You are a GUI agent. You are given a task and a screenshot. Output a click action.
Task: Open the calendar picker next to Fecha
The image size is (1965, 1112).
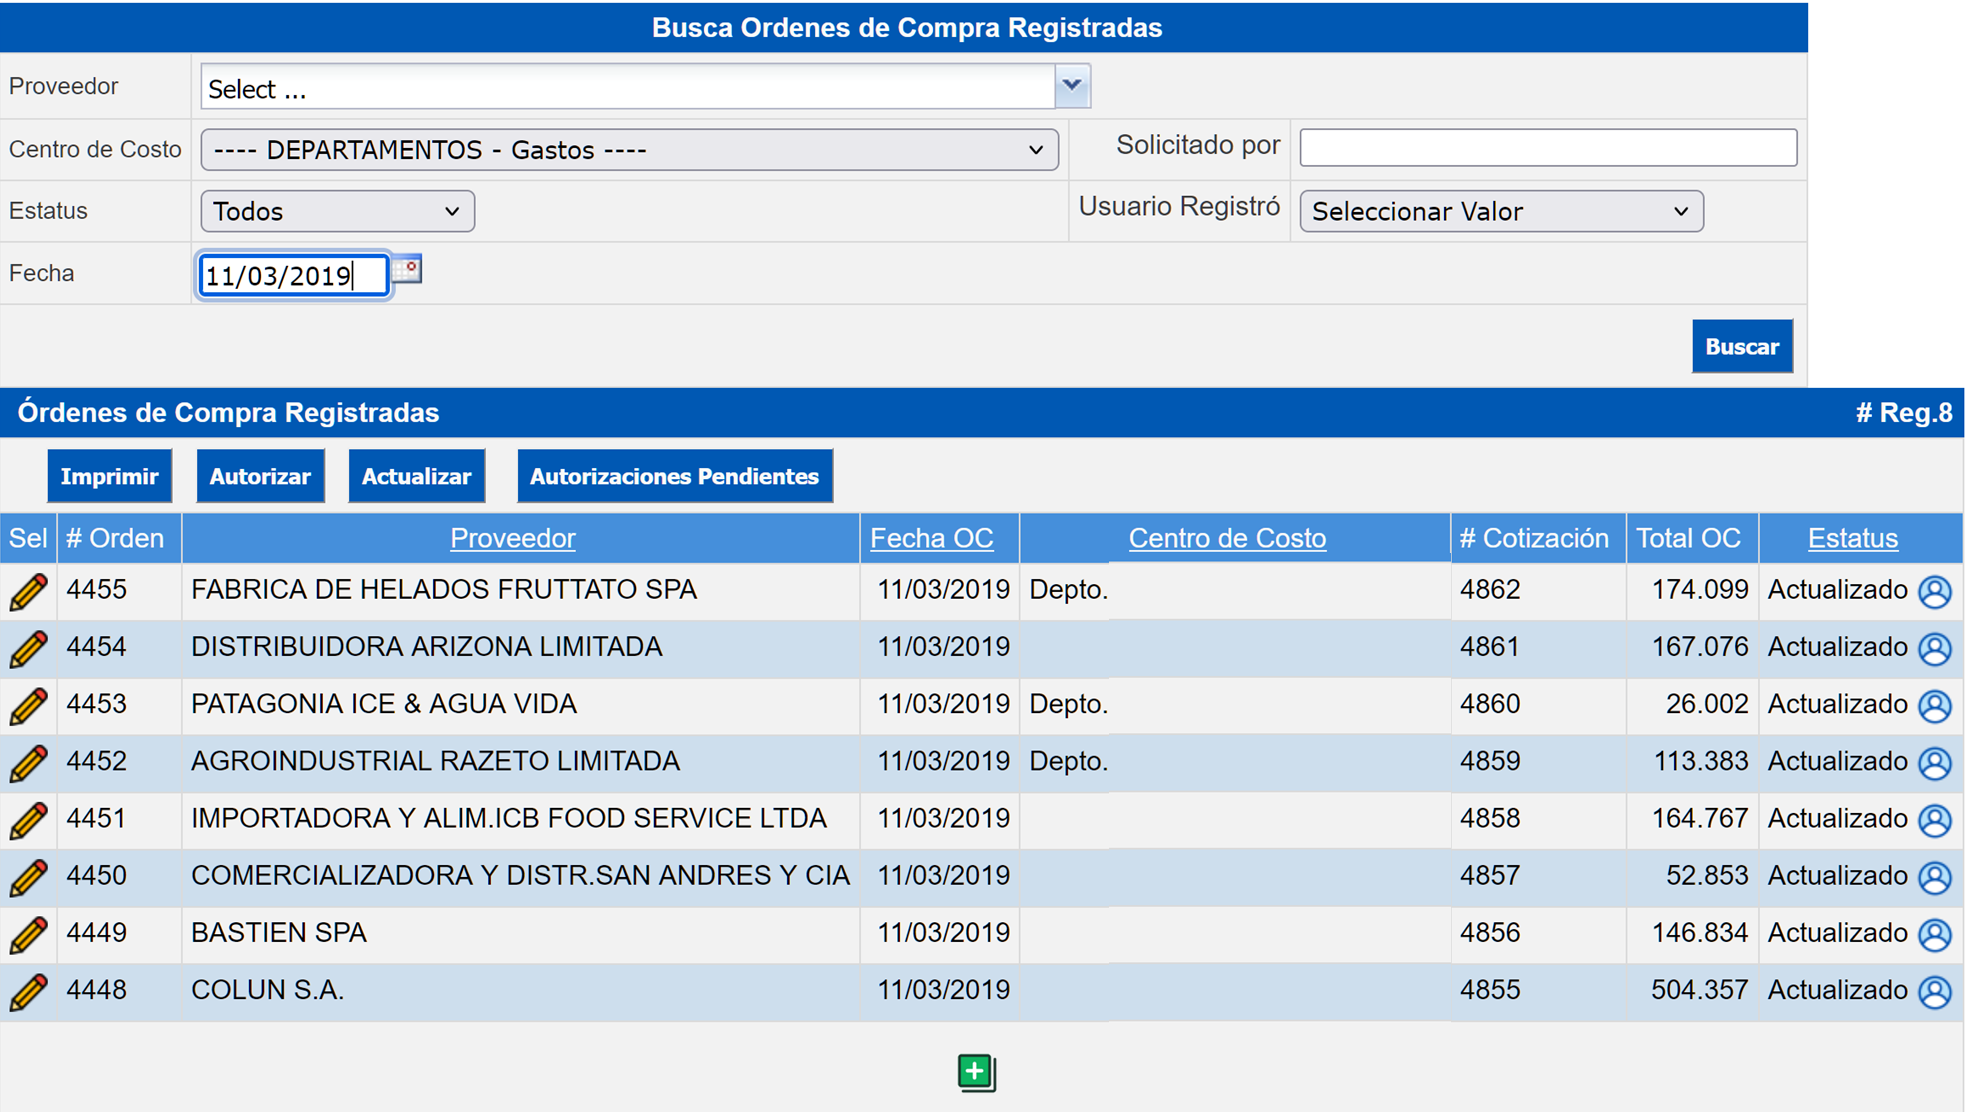coord(407,270)
